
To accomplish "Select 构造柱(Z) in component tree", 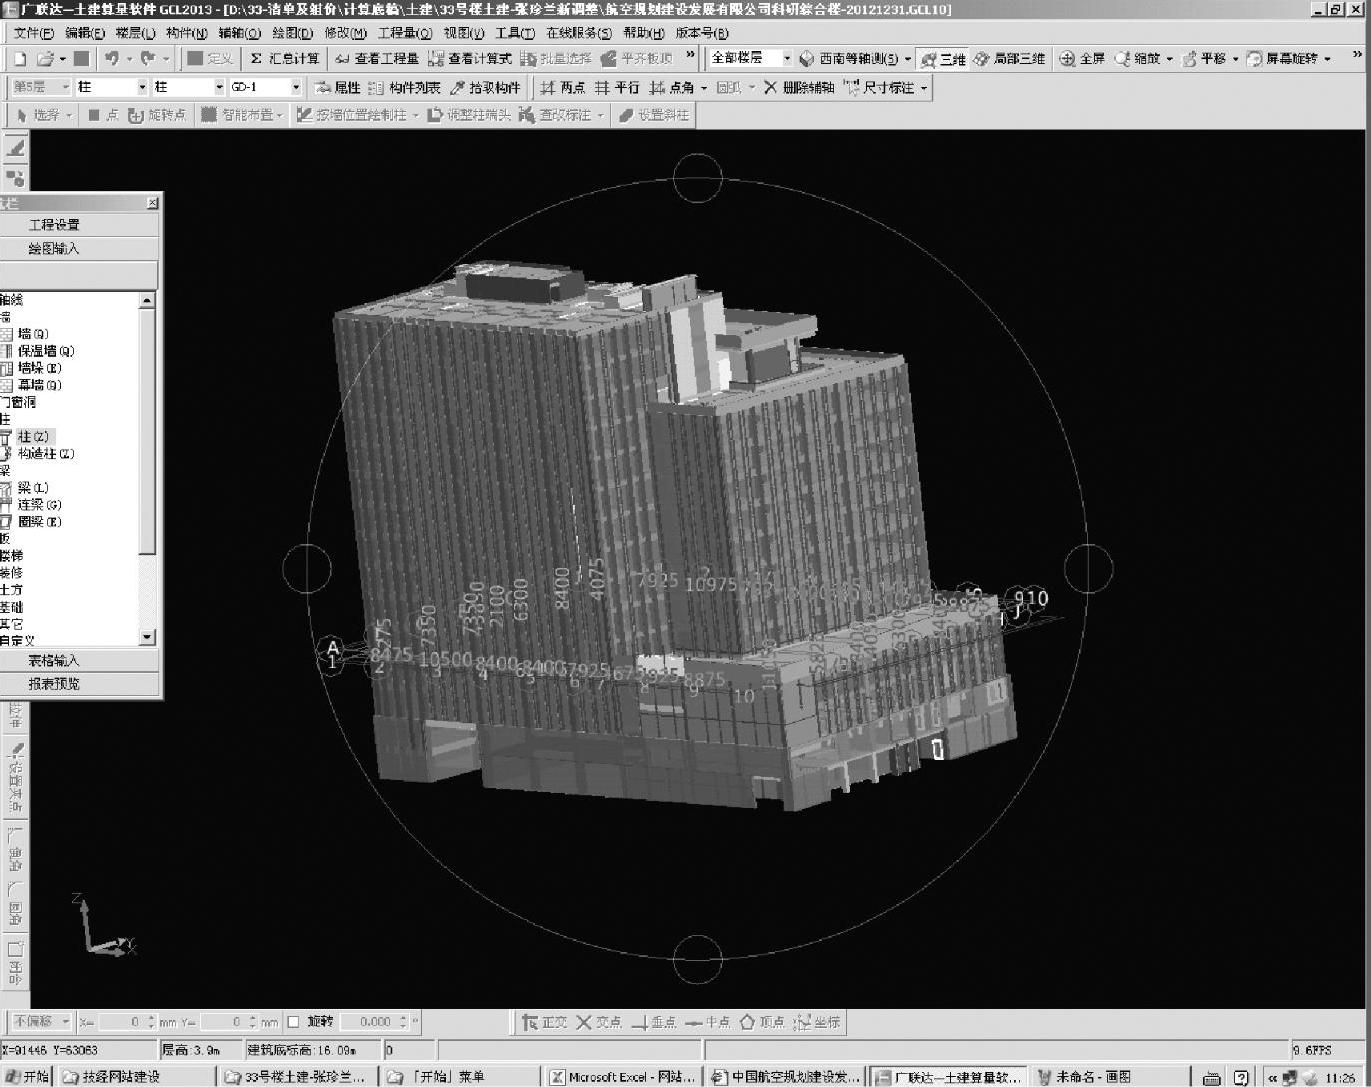I will pos(38,454).
